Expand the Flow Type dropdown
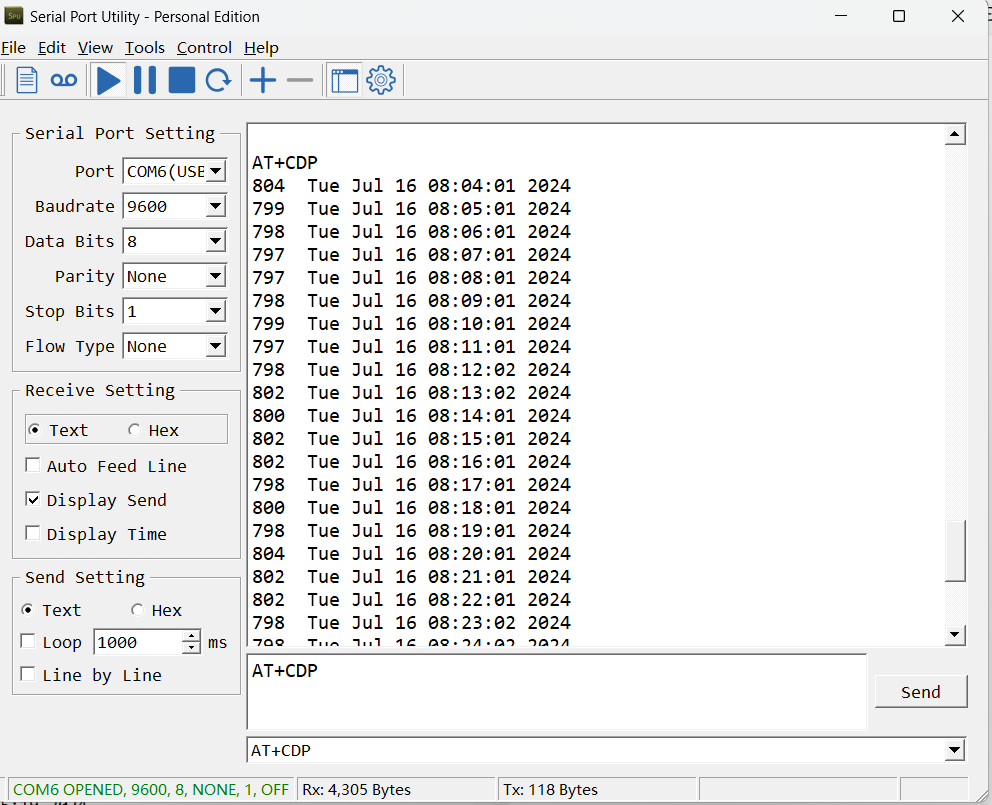The image size is (992, 805). click(216, 347)
